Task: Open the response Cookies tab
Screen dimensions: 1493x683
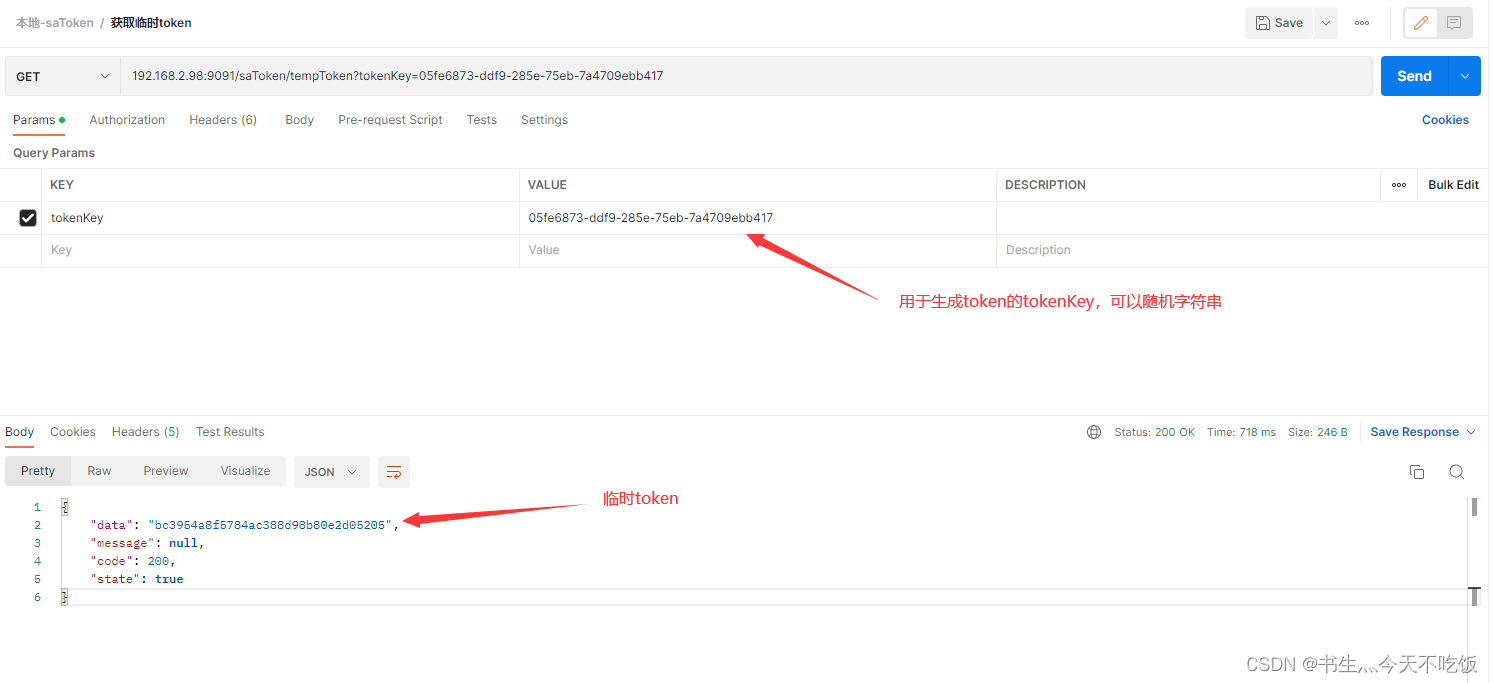Action: pyautogui.click(x=73, y=432)
